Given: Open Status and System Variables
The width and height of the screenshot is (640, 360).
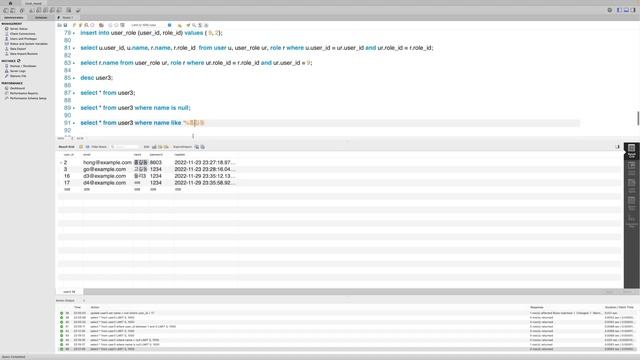Looking at the screenshot, I should point(28,44).
